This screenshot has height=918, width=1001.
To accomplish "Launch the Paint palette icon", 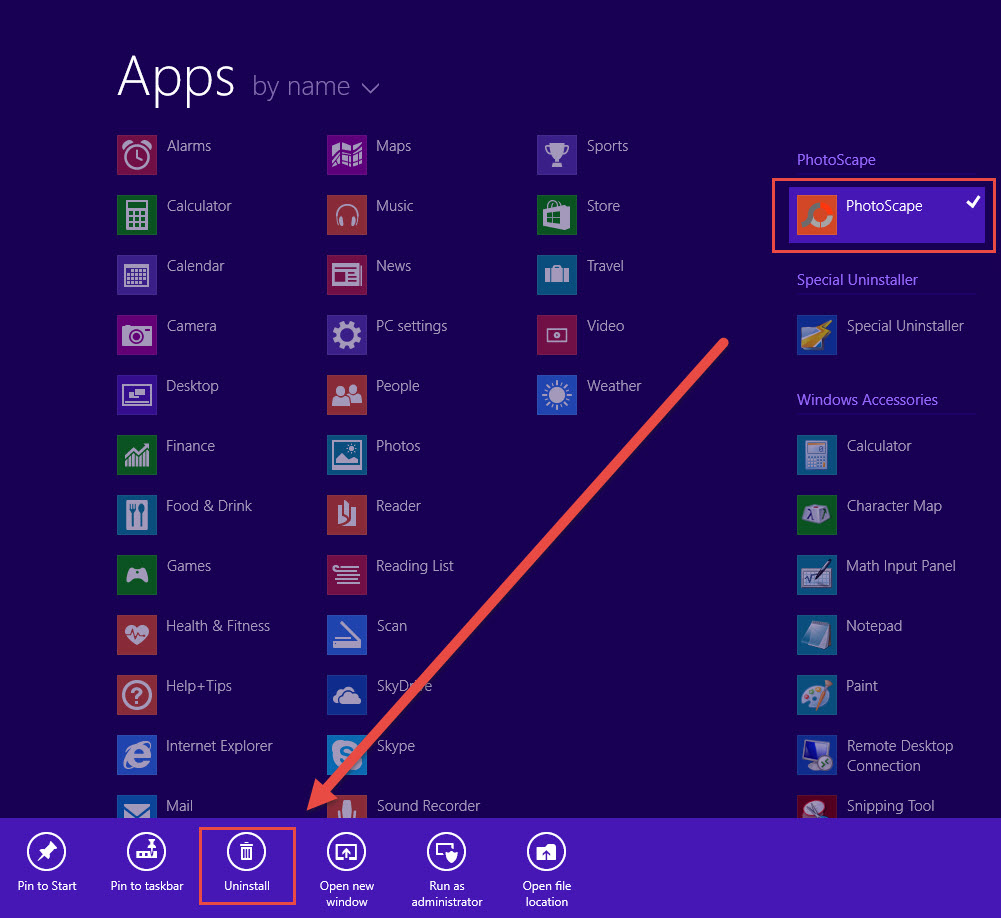I will click(817, 695).
